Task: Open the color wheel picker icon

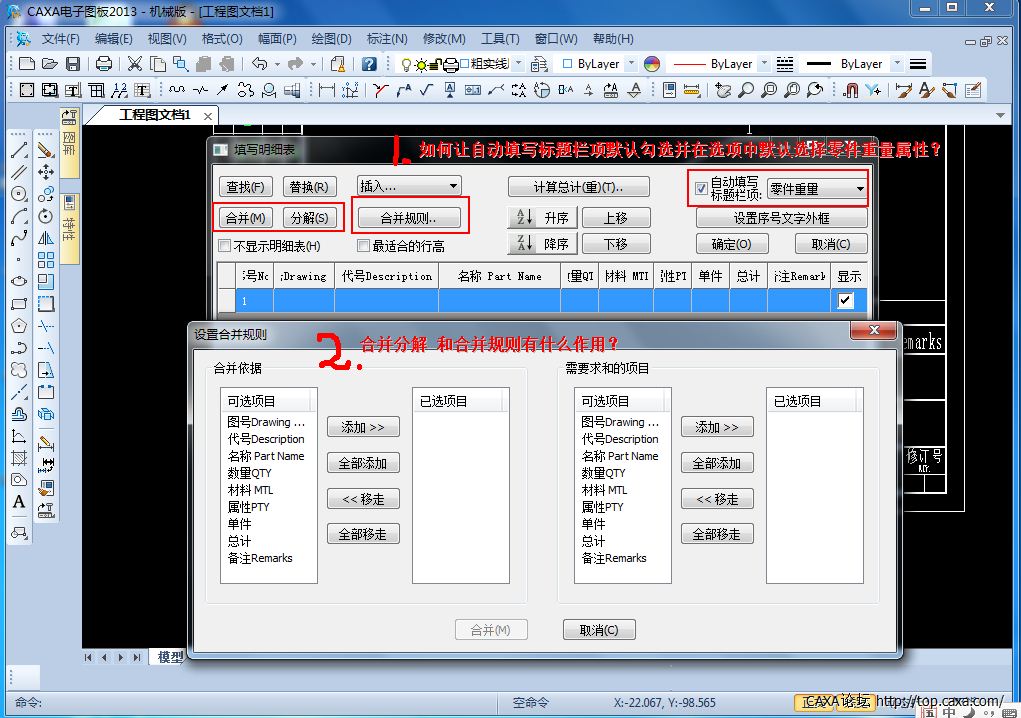Action: coord(652,64)
